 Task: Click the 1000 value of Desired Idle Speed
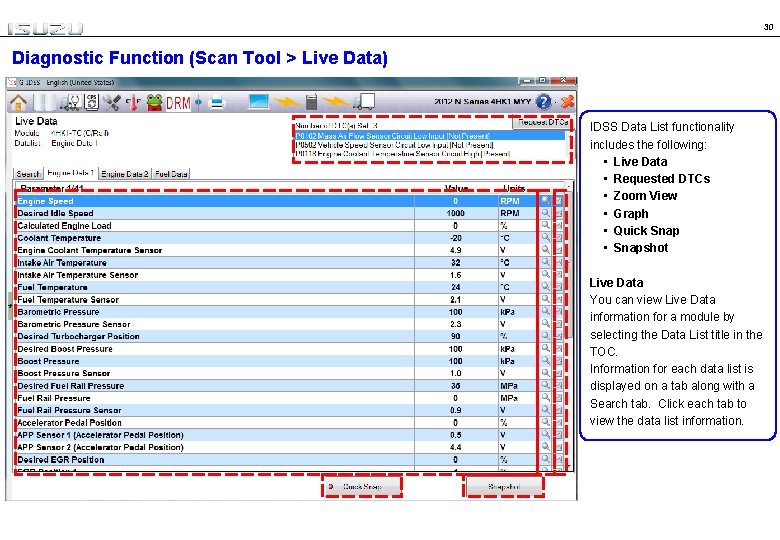click(x=455, y=213)
